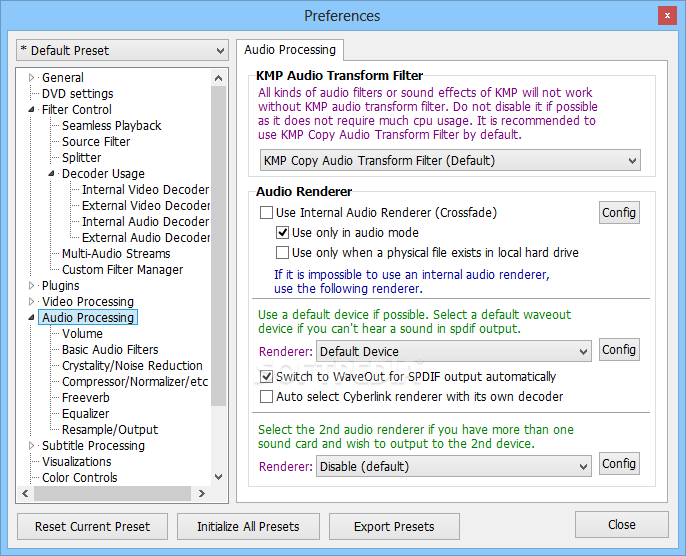Select External Video Decoder tree item
The height and width of the screenshot is (556, 686).
pyautogui.click(x=146, y=206)
